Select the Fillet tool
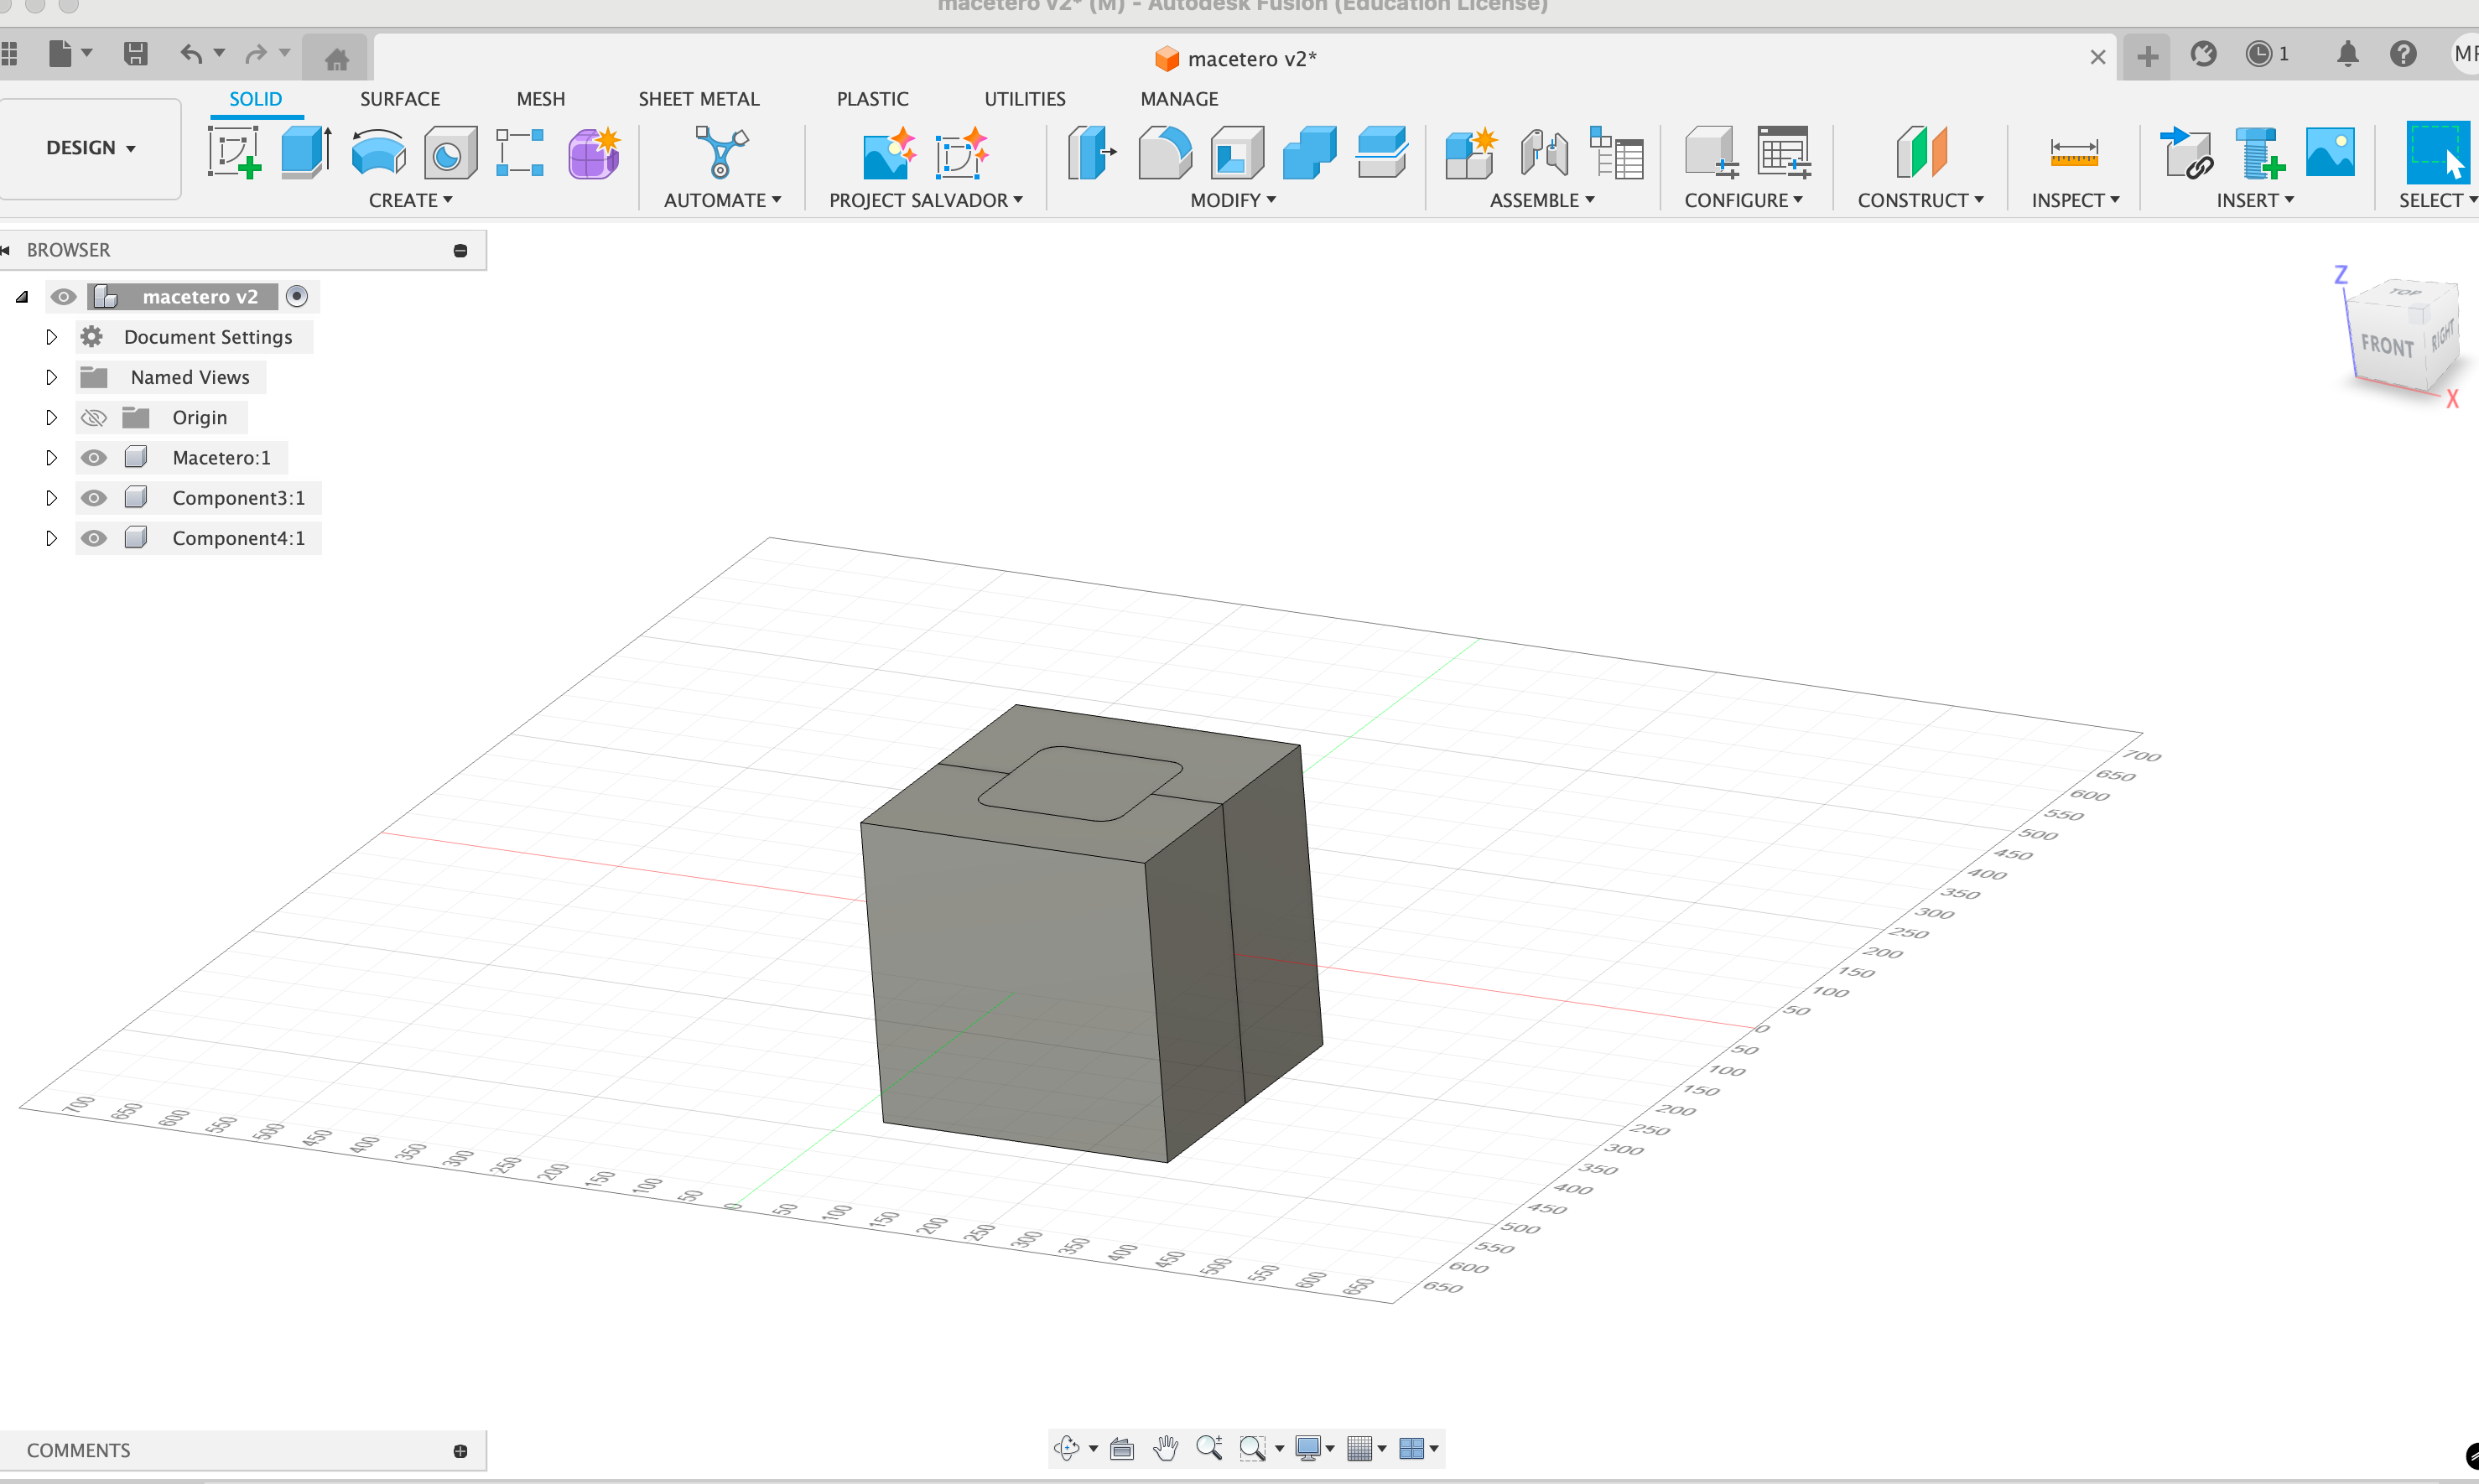 [1164, 152]
